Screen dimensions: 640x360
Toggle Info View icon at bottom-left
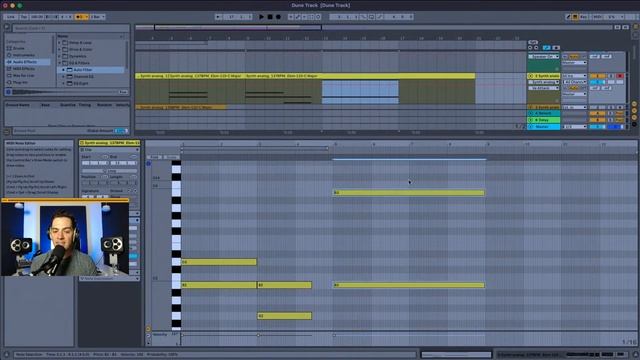pyautogui.click(x=6, y=355)
